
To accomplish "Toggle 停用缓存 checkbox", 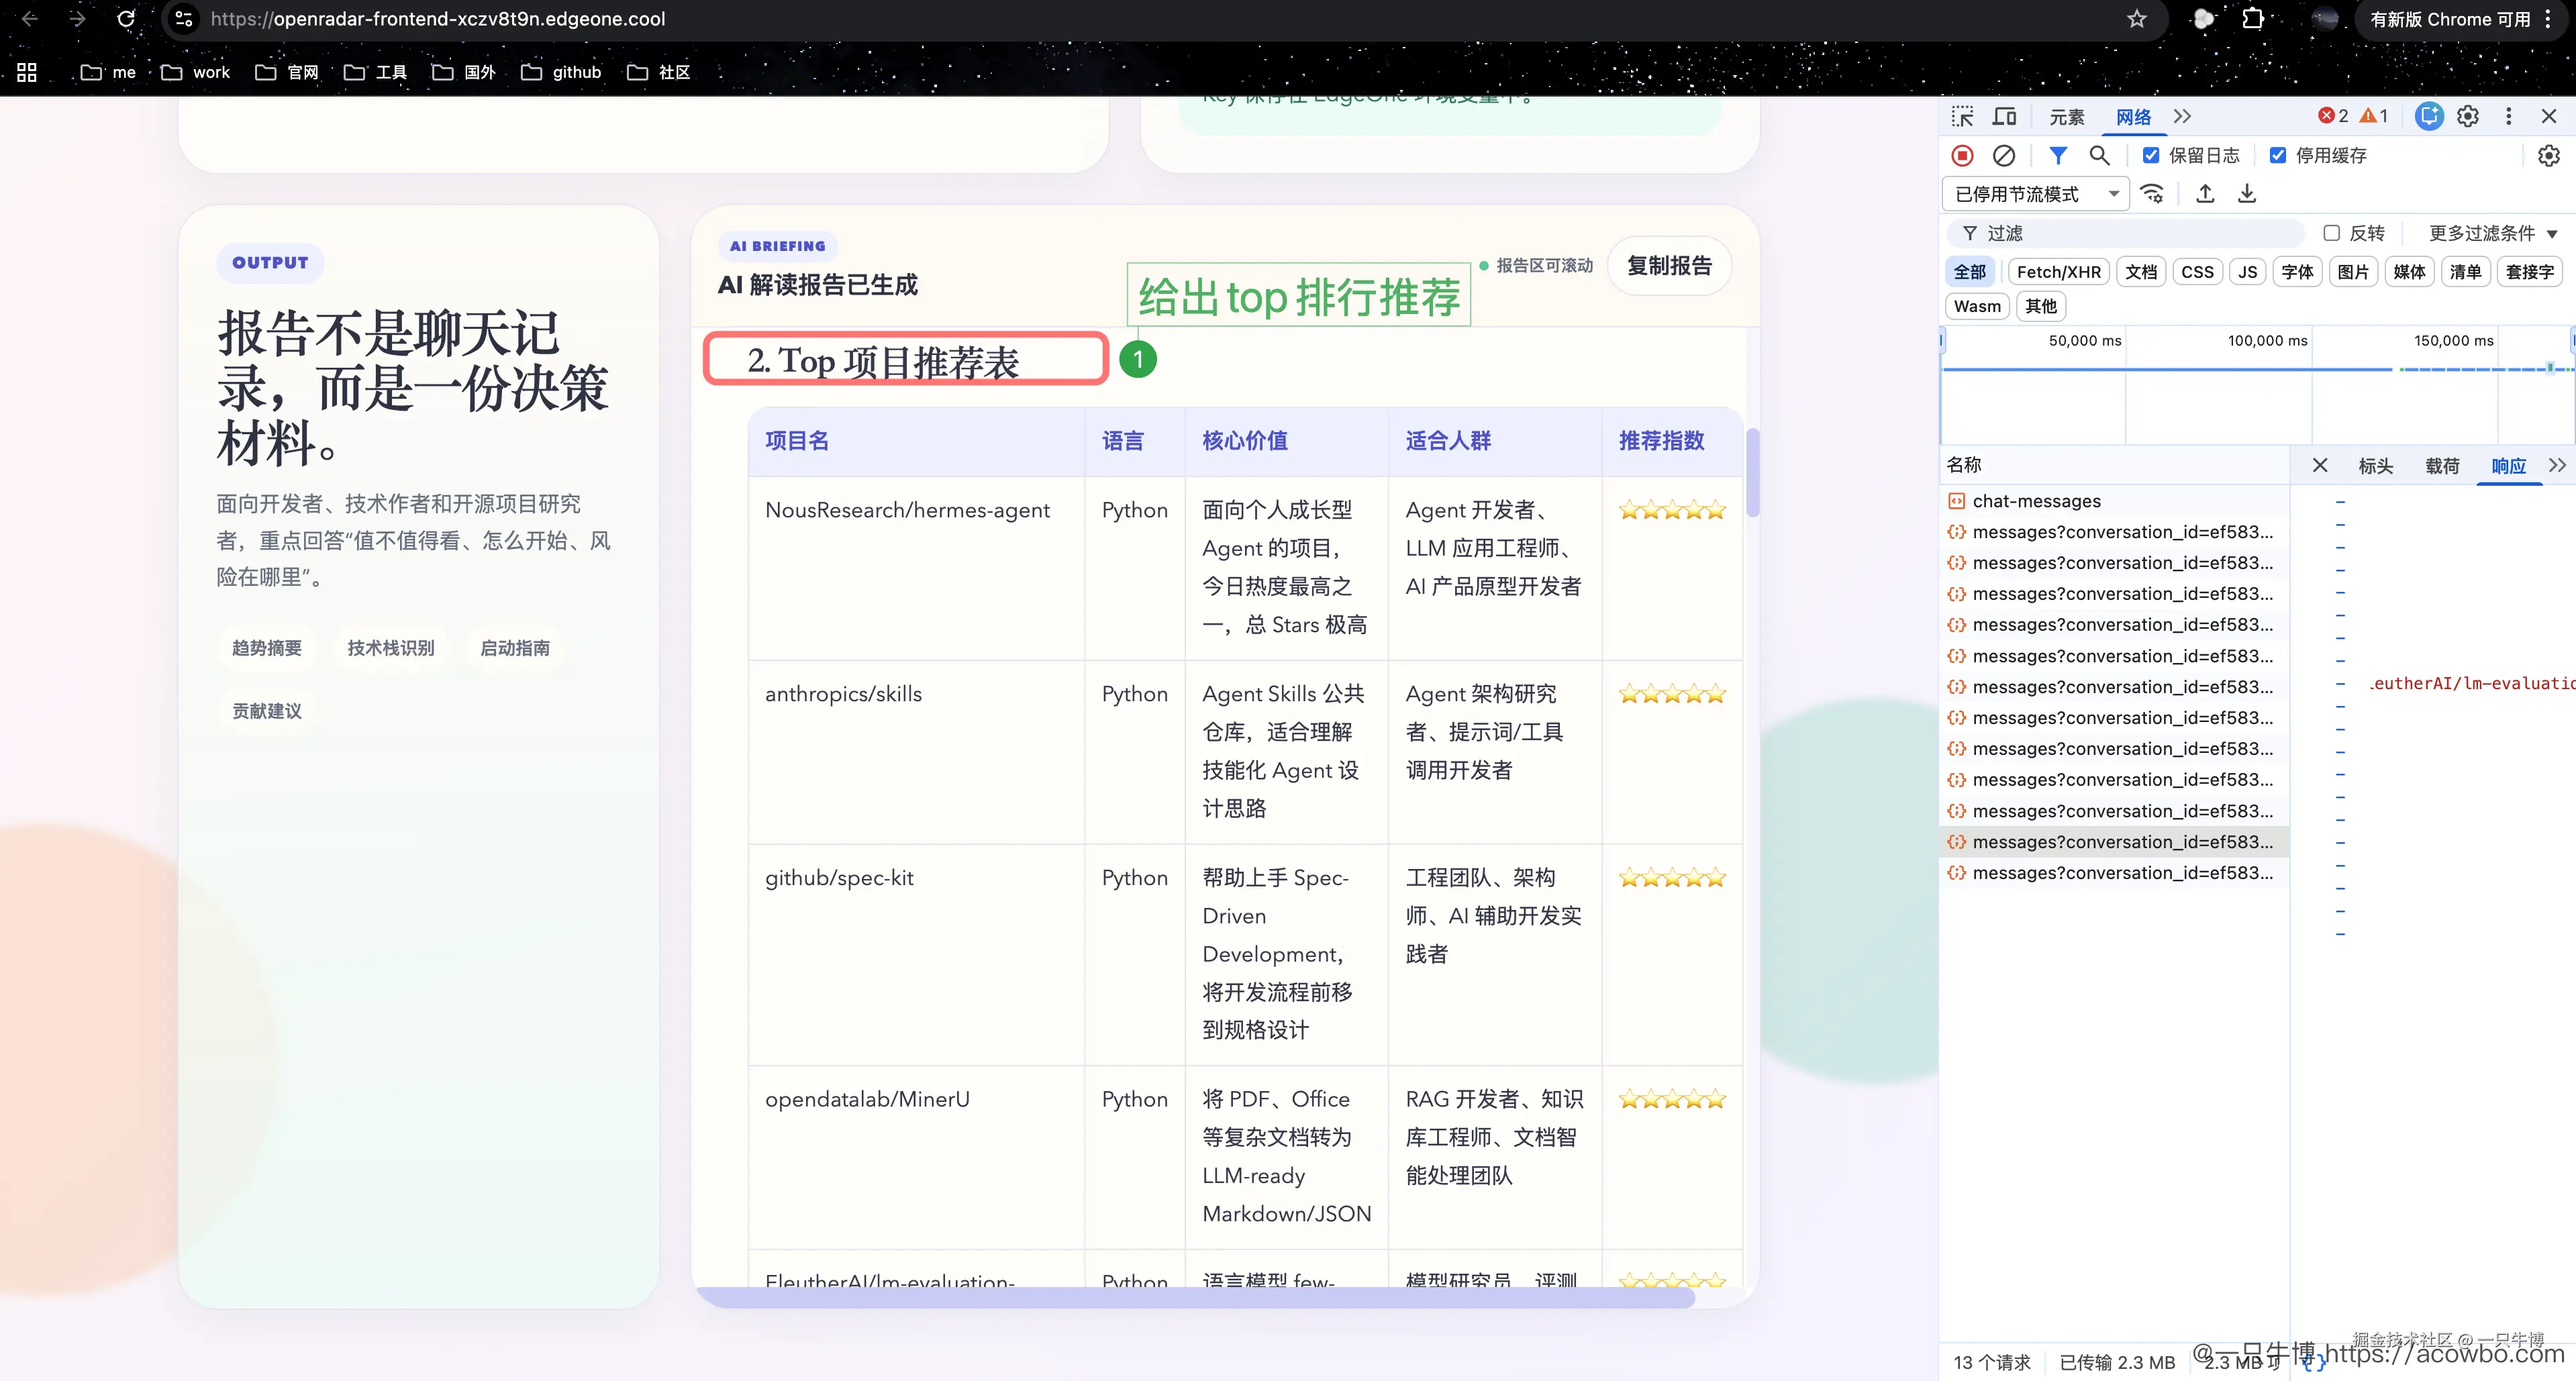I will [x=2278, y=155].
